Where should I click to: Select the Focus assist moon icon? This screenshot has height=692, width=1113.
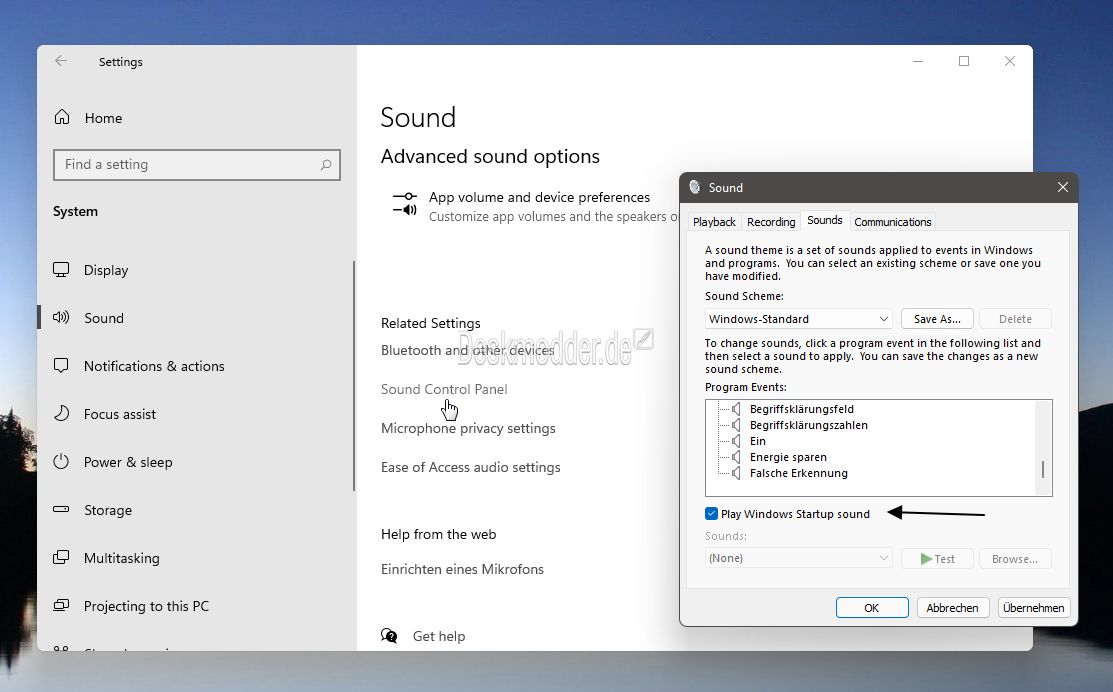[62, 413]
